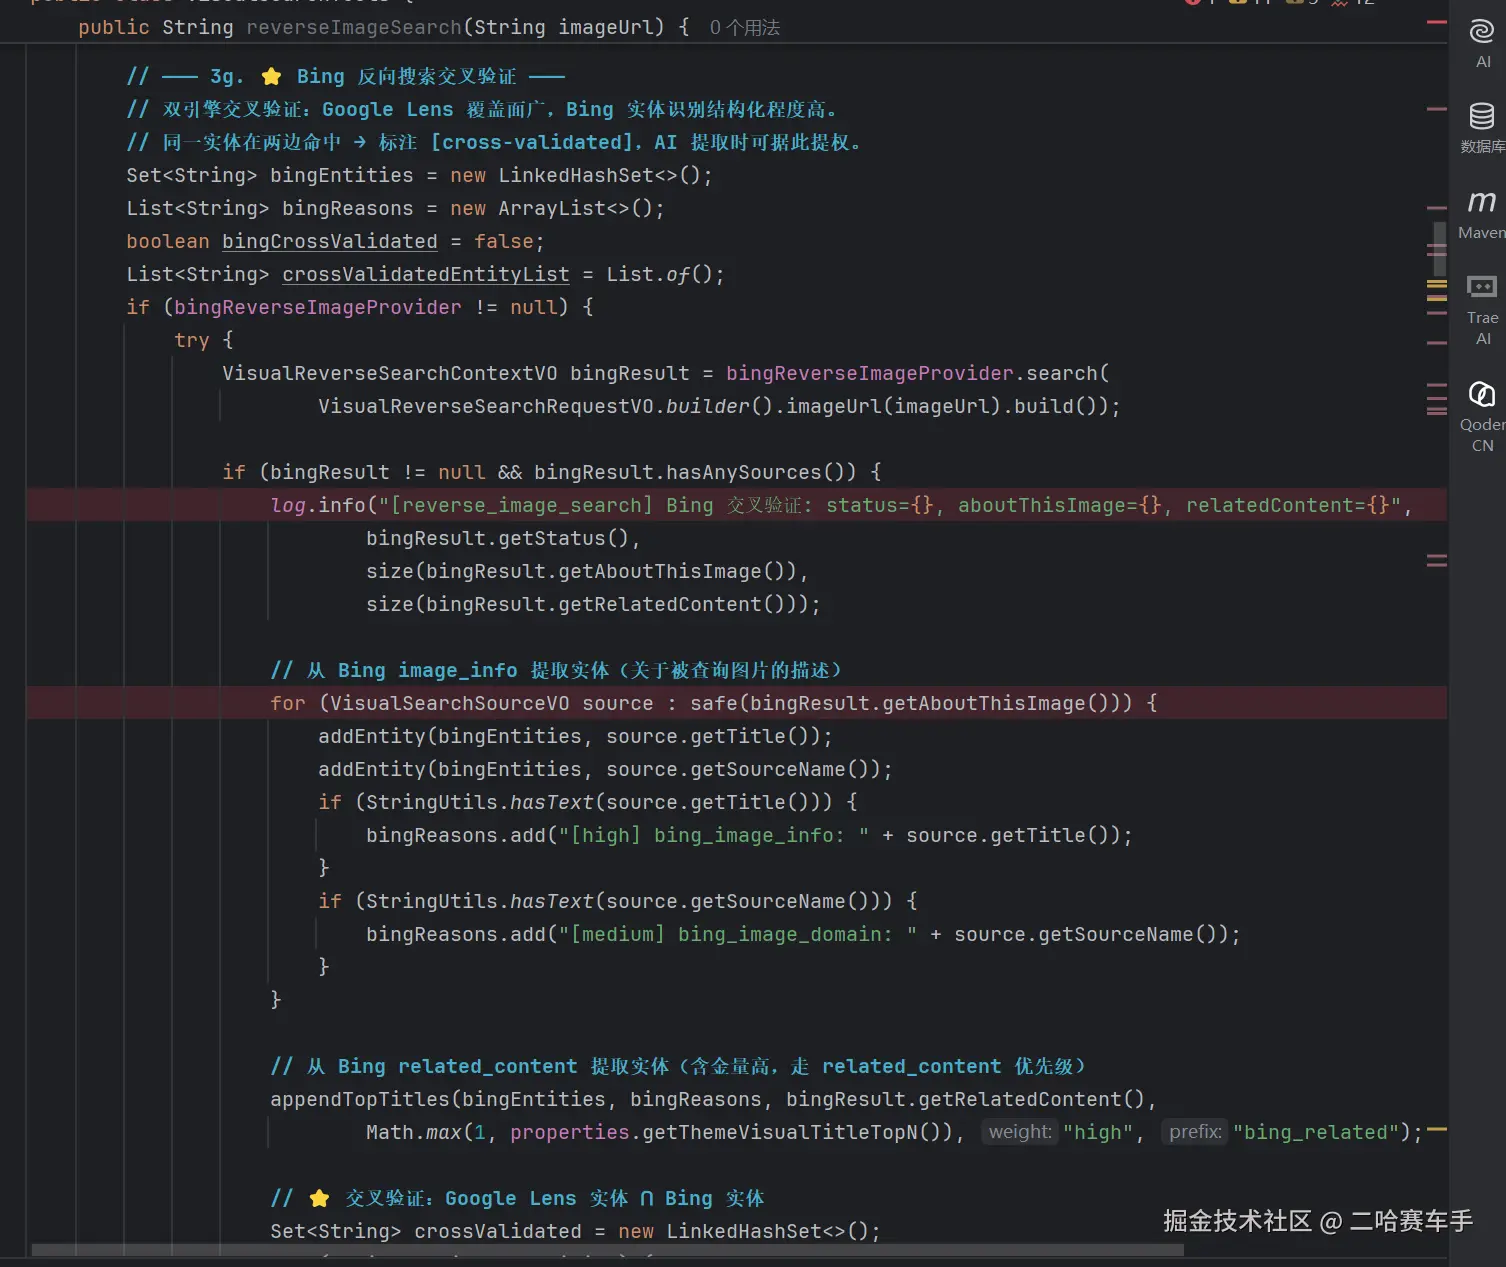Click the "bing_related" string literal
The height and width of the screenshot is (1267, 1506).
click(x=1316, y=1132)
